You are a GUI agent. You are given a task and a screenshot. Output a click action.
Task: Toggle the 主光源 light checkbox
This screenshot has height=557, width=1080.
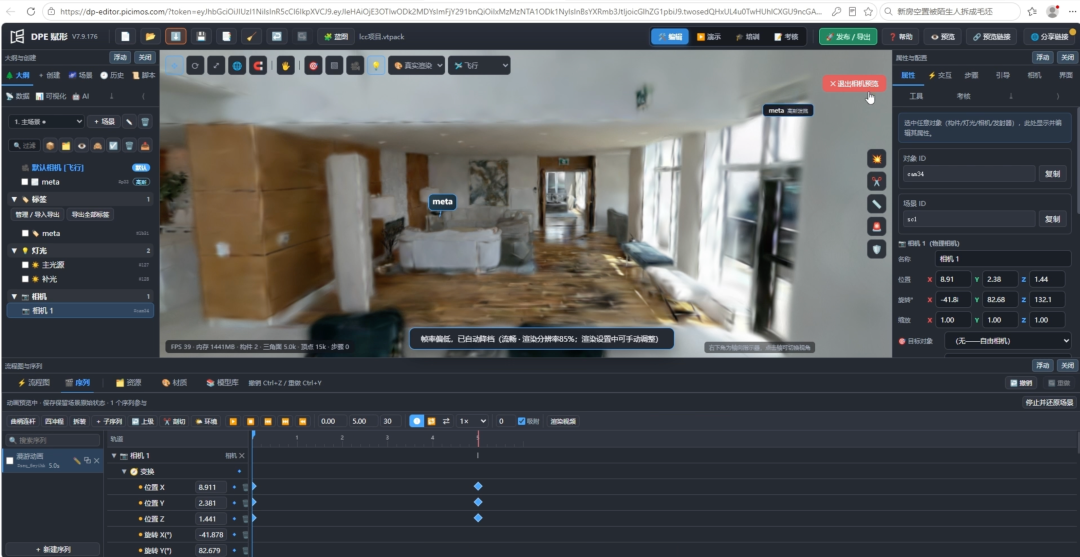tap(25, 264)
